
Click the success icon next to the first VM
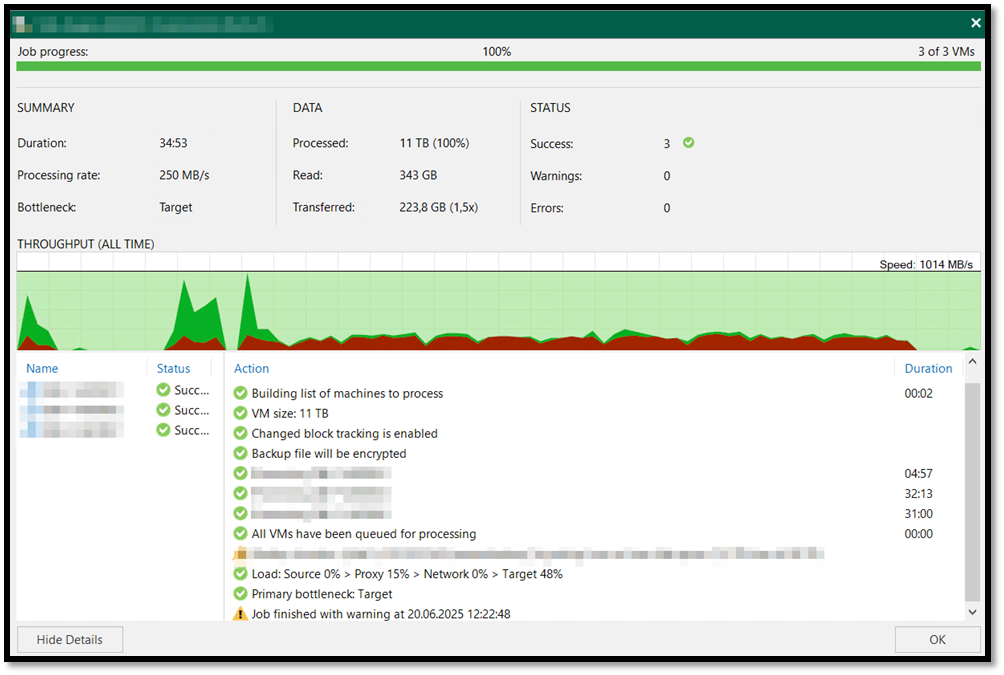point(161,390)
